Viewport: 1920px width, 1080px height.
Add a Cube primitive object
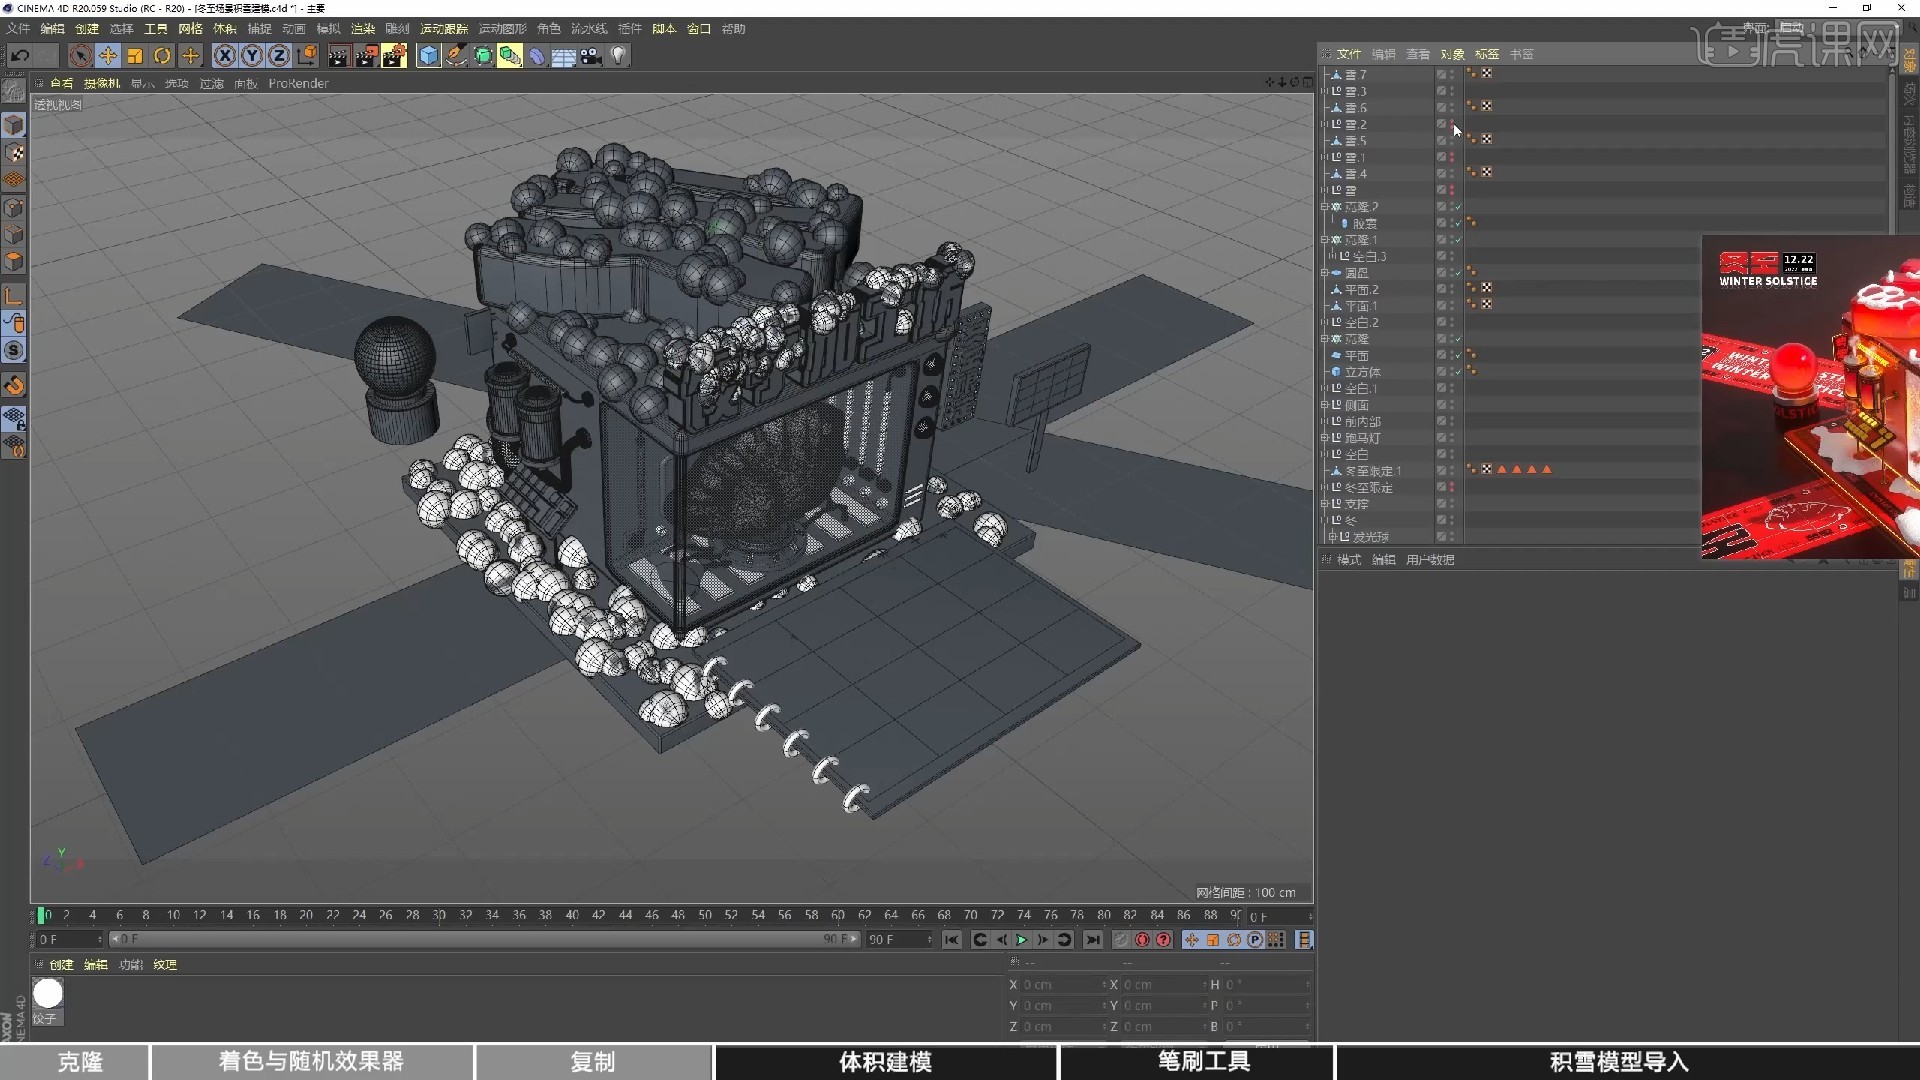tap(429, 56)
